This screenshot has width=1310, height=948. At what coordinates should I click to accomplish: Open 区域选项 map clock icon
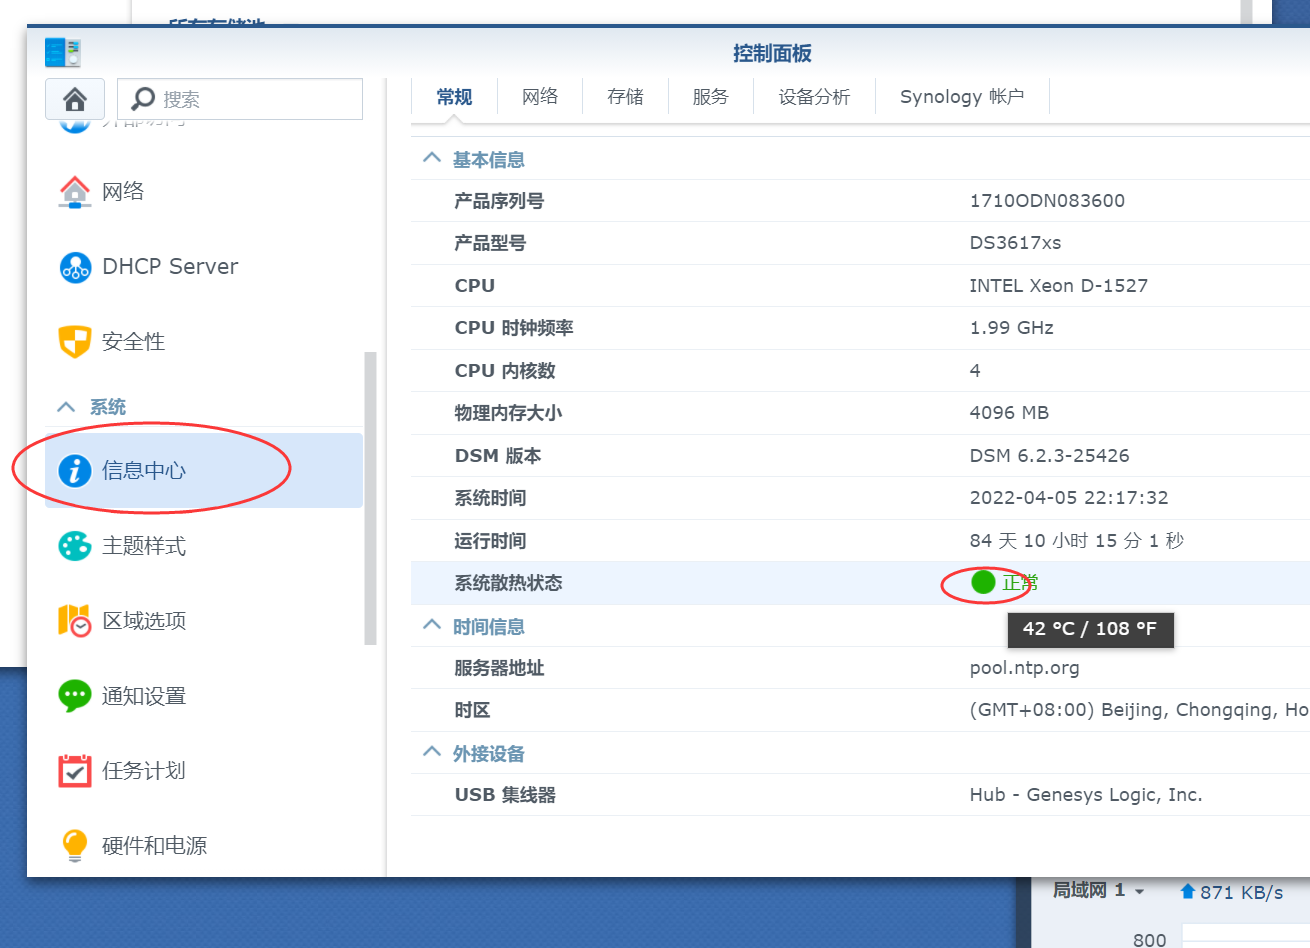(75, 621)
